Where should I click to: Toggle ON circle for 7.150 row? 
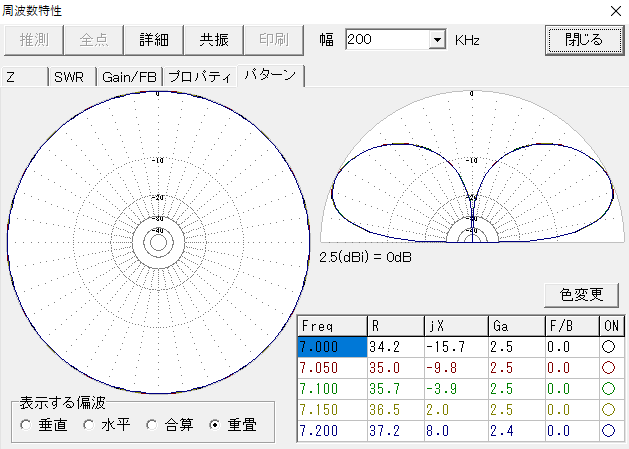[609, 410]
